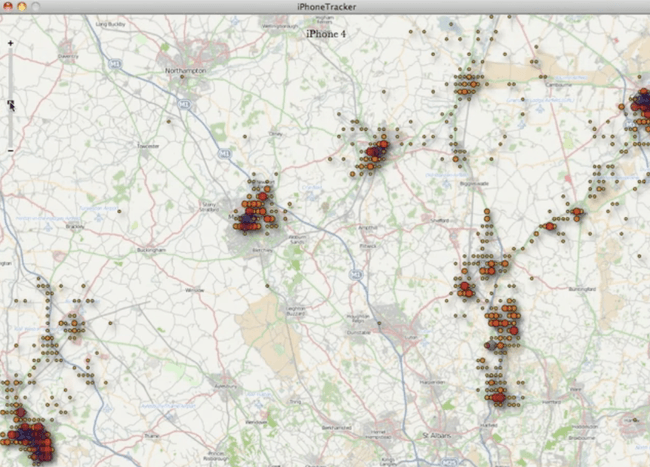The height and width of the screenshot is (467, 650).
Task: Click the Ampthill map label
Action: coord(368,227)
